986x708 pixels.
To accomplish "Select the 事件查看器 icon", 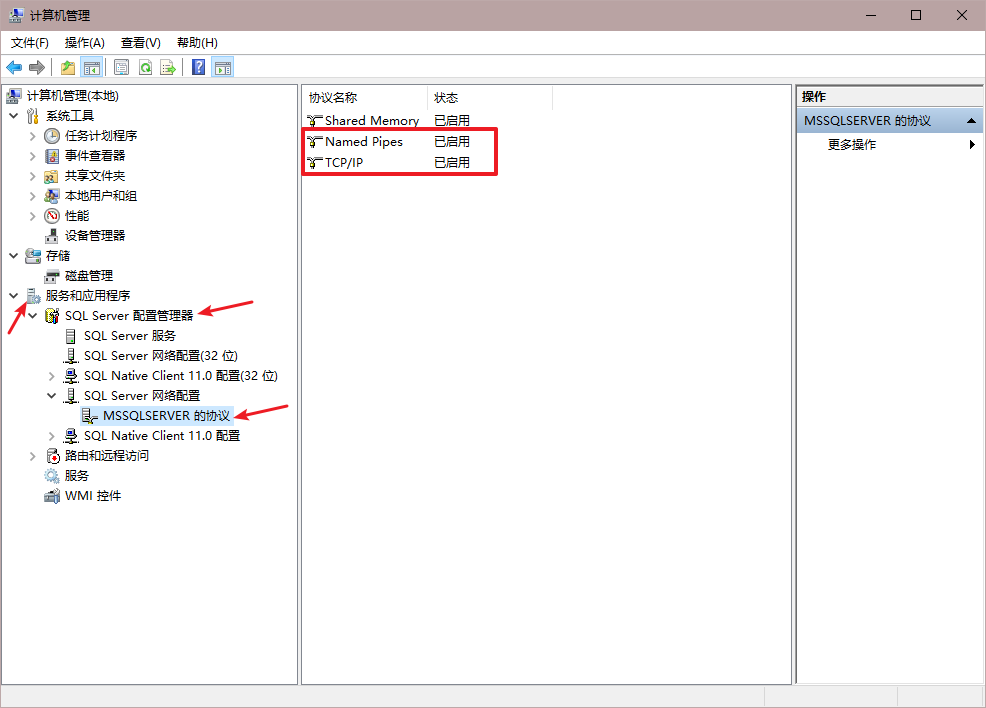I will click(52, 156).
